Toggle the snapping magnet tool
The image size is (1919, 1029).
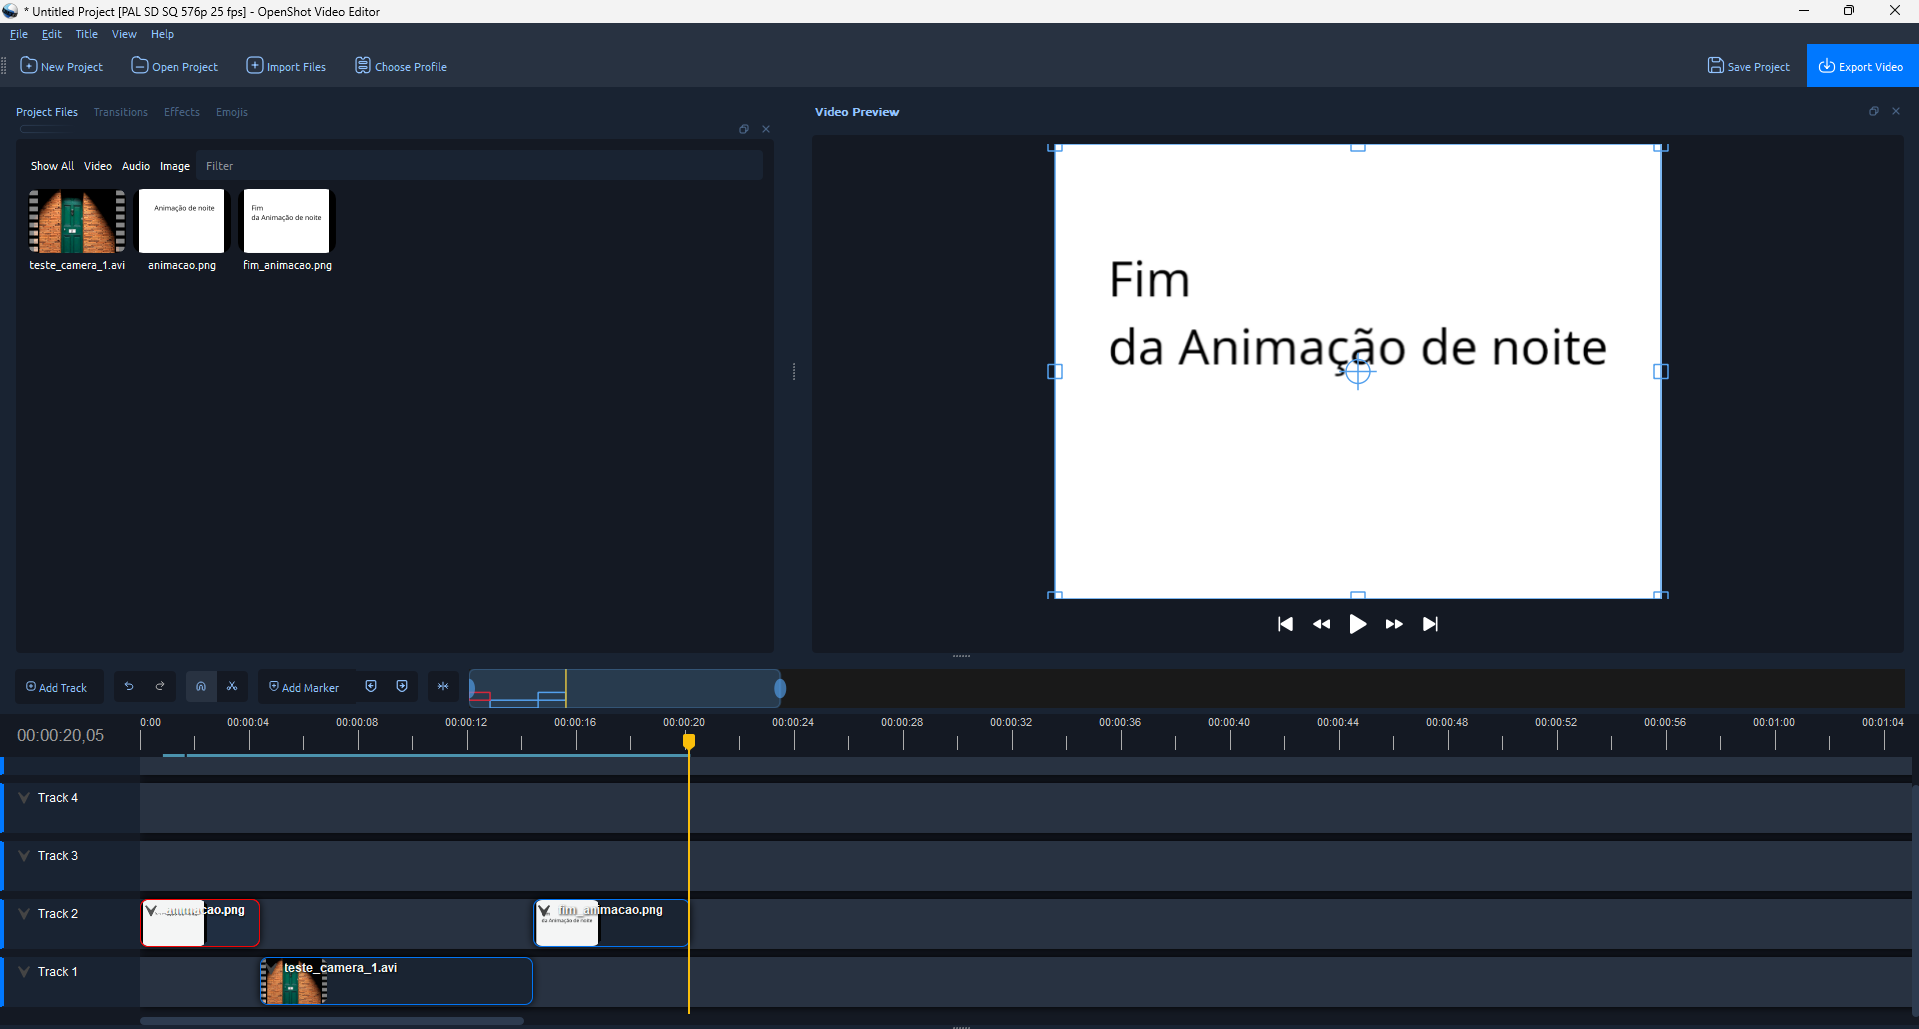pyautogui.click(x=201, y=686)
